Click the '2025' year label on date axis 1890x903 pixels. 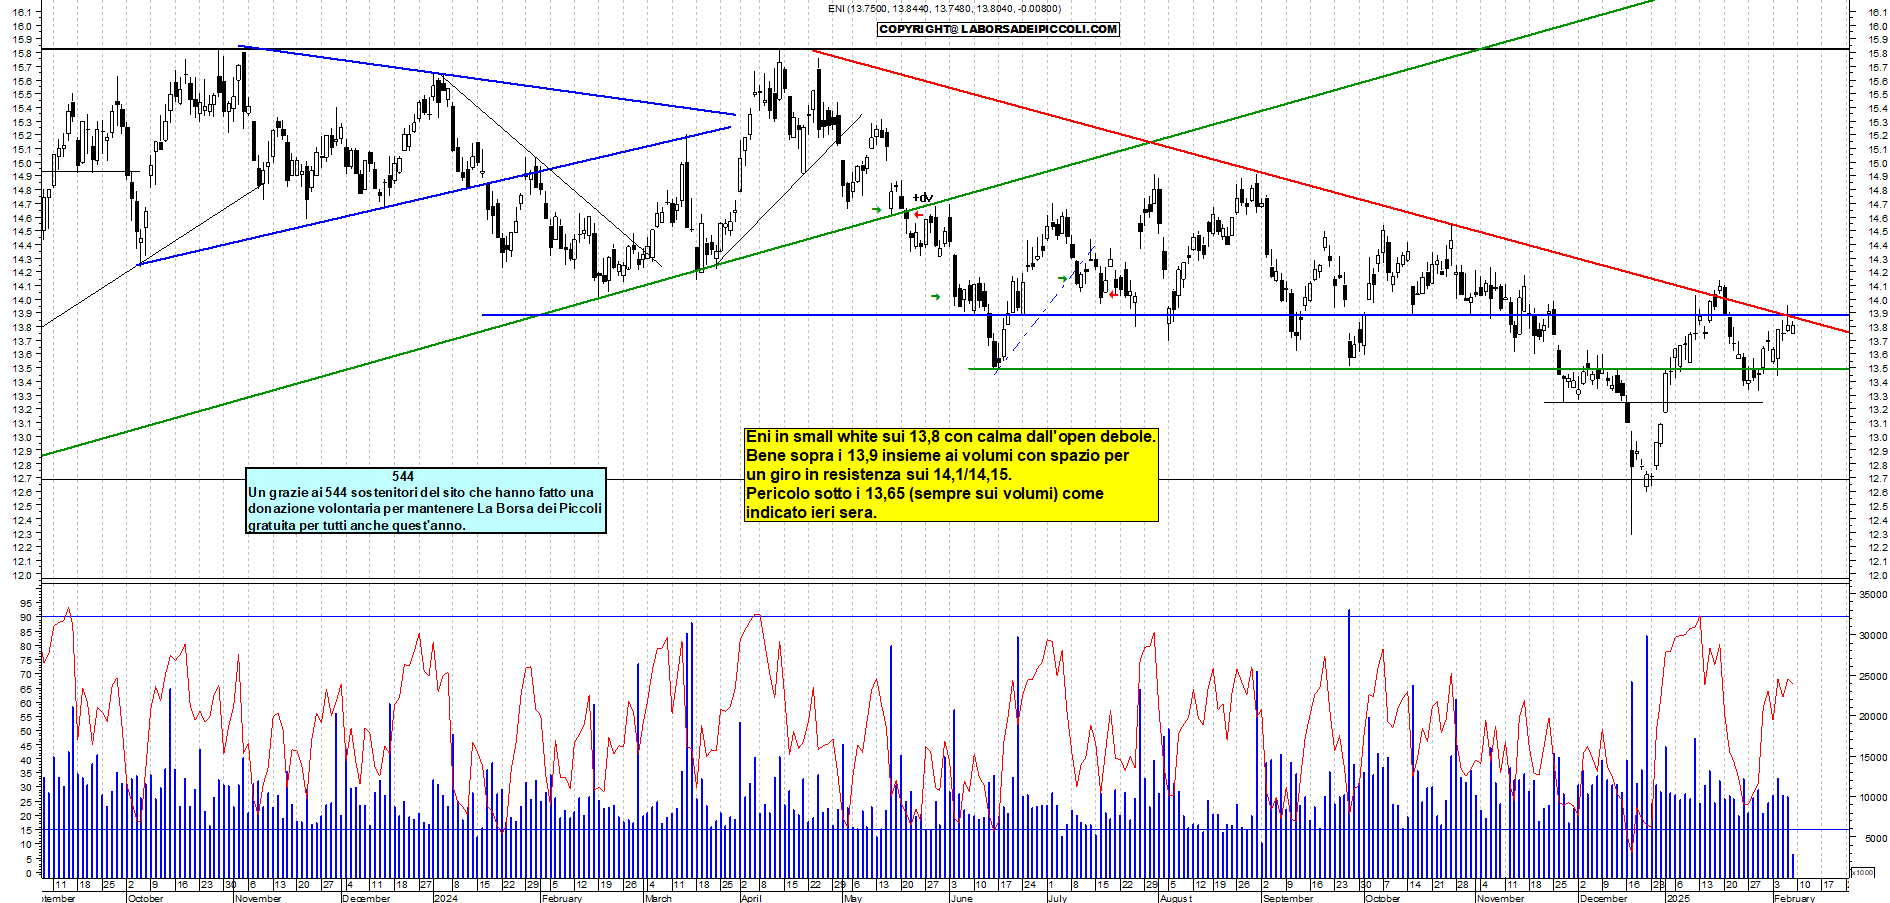[1677, 898]
